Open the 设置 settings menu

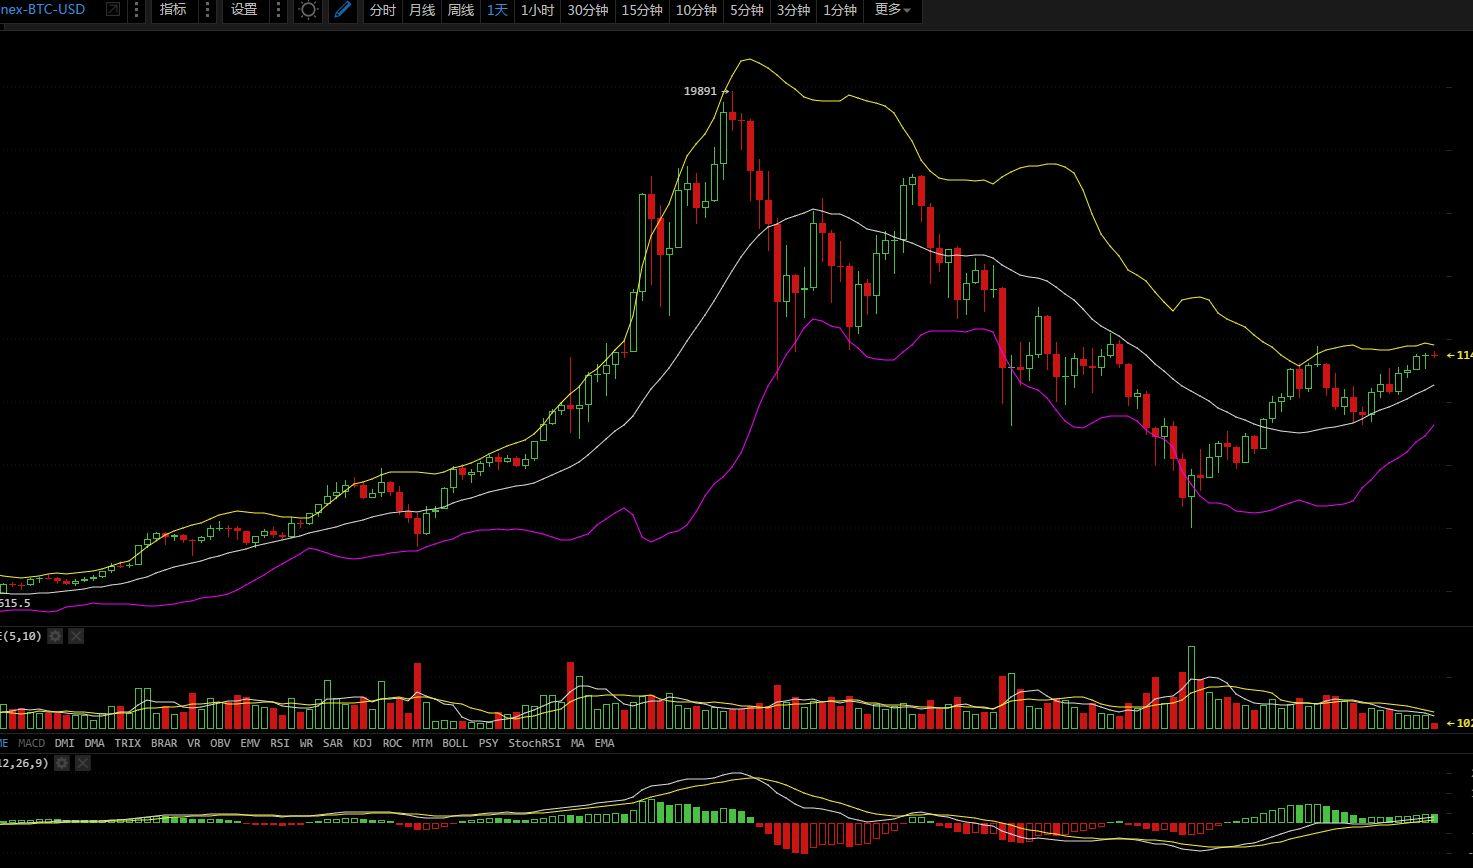point(244,10)
